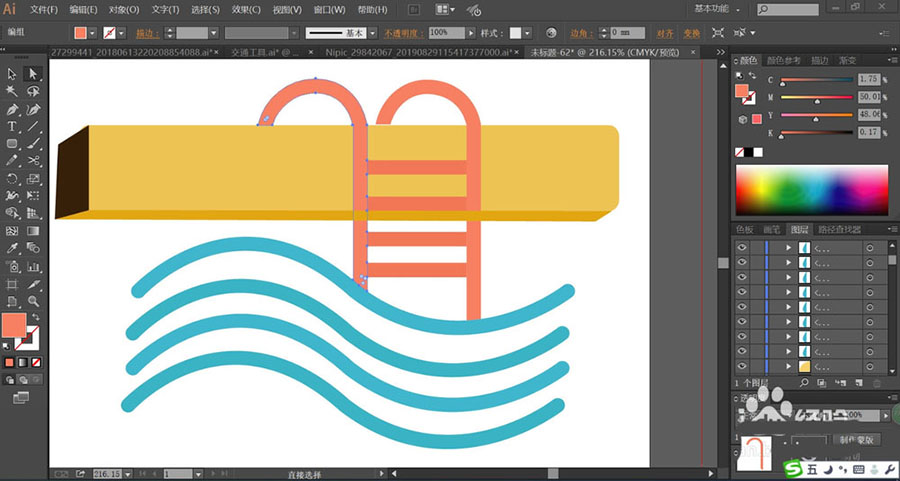
Task: Click the 不透明度 link
Action: 404,33
